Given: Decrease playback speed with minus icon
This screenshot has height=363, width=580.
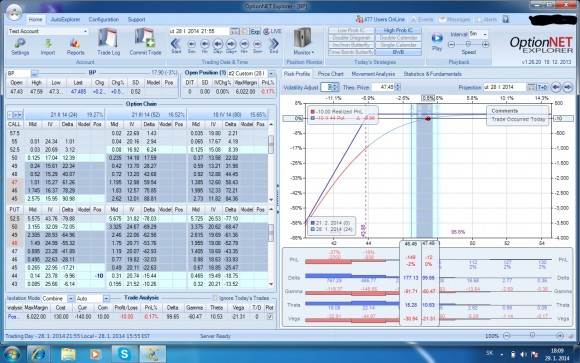Looking at the screenshot, I should 451,44.
